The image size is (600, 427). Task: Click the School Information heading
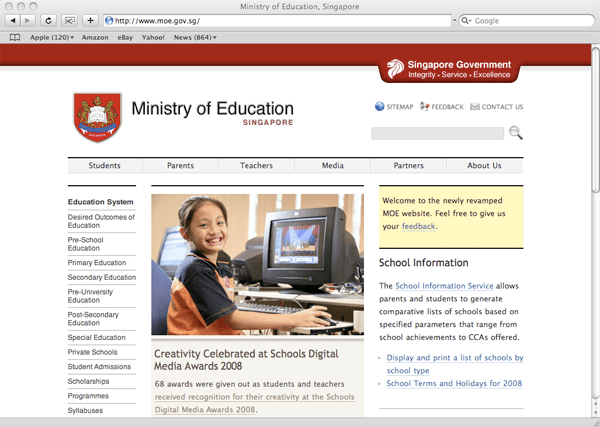pos(424,263)
